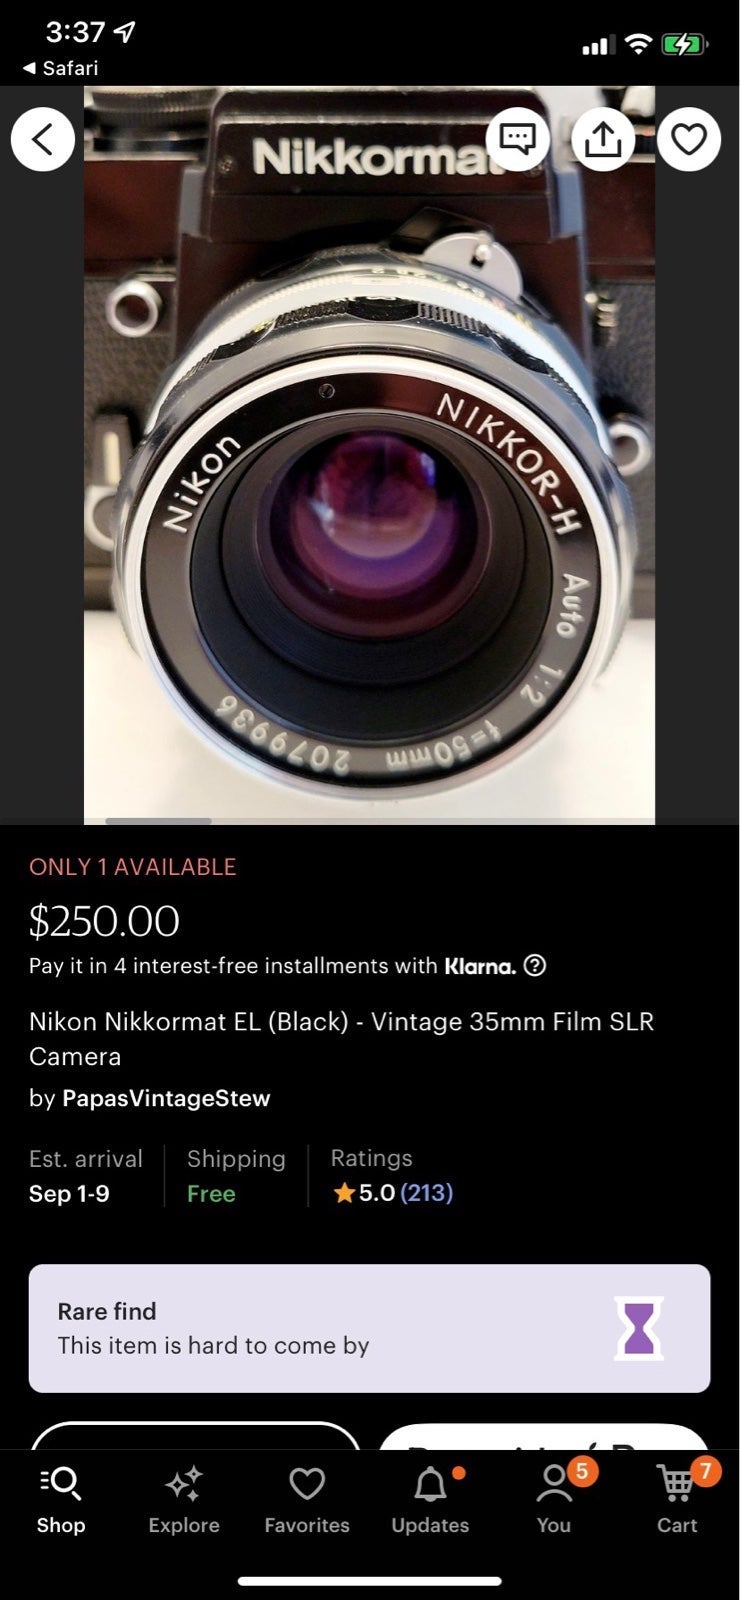This screenshot has height=1600, width=740.
Task: Return to Safari via breadcrumb
Action: [60, 68]
